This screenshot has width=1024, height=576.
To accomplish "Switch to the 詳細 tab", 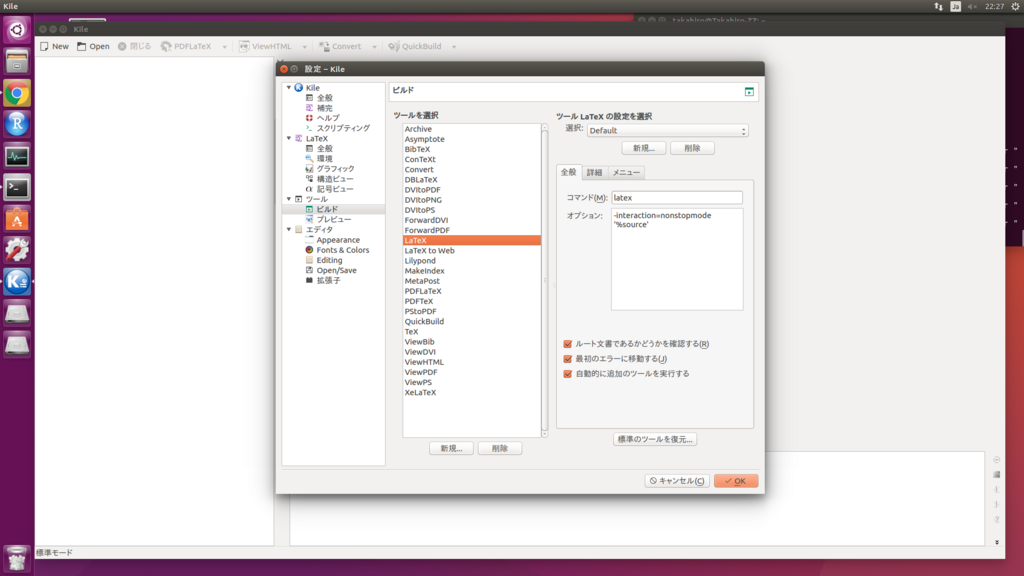I will (594, 172).
